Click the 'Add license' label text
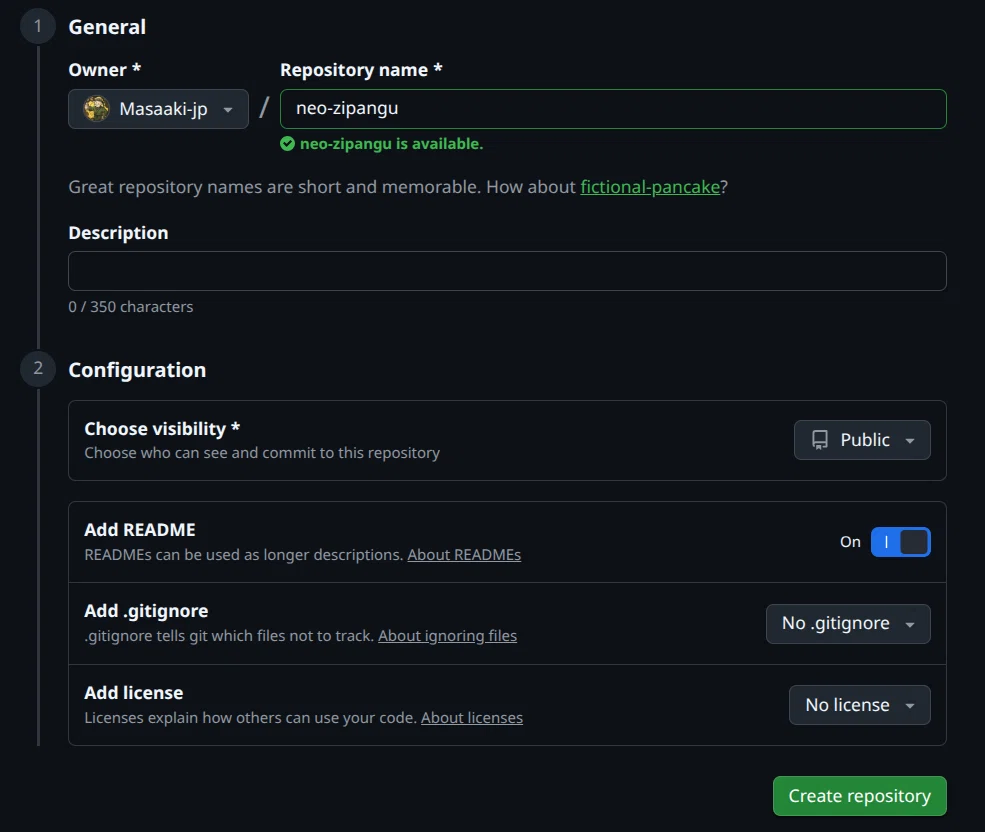The width and height of the screenshot is (985, 832). (x=134, y=692)
